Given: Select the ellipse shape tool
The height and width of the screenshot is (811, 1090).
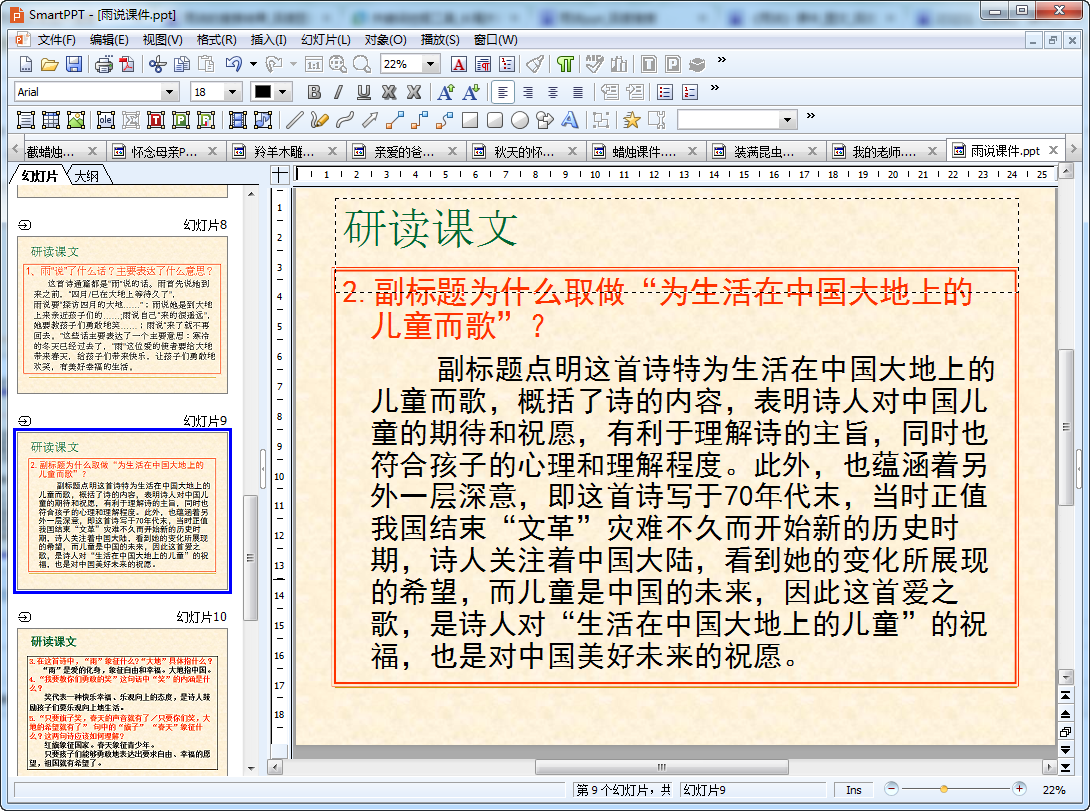Looking at the screenshot, I should pos(520,120).
